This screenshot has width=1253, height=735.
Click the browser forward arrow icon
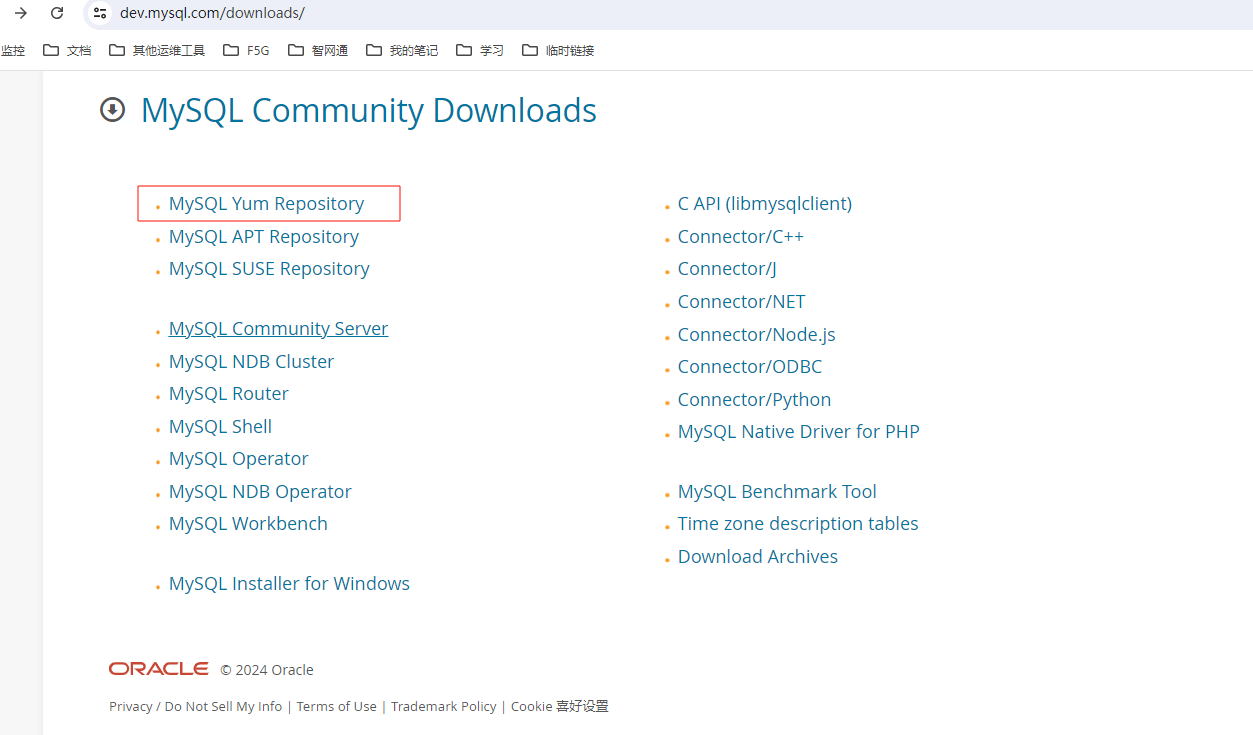[20, 13]
